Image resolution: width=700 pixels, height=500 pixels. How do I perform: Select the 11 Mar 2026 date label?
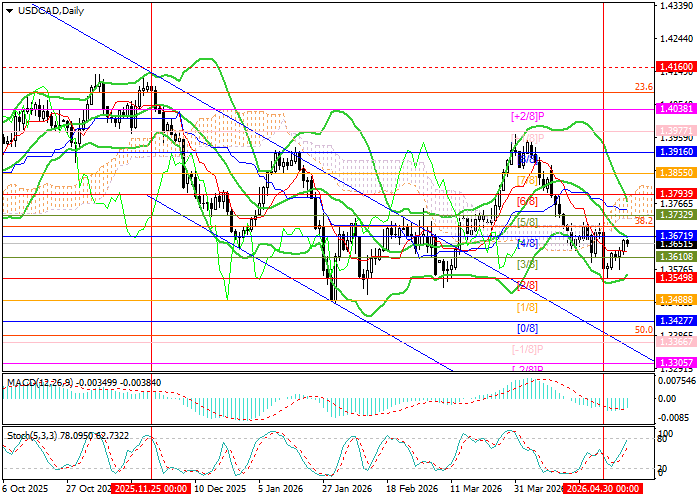tap(476, 488)
